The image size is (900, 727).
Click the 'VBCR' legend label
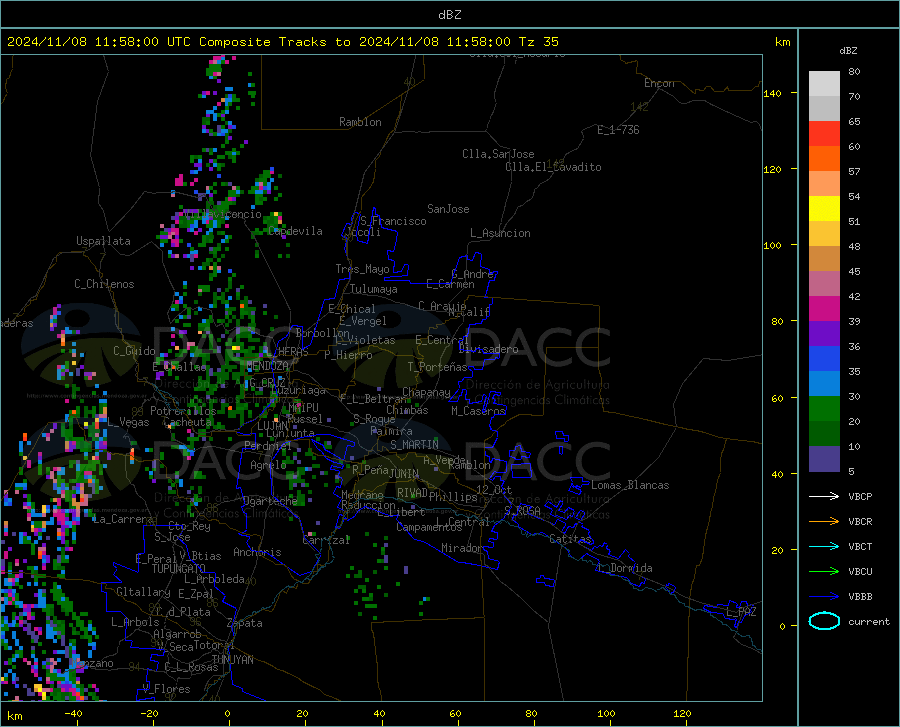(x=860, y=522)
